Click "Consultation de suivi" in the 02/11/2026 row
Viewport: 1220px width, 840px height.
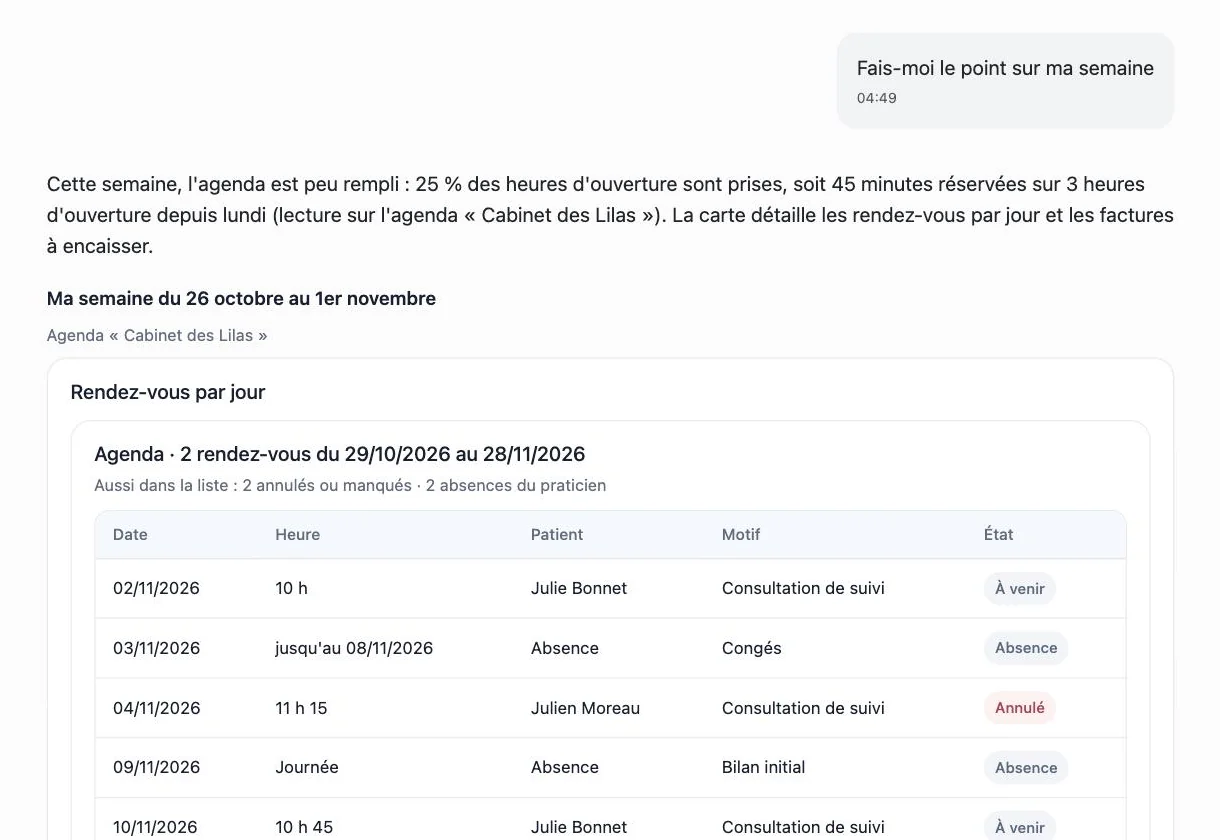(x=803, y=588)
